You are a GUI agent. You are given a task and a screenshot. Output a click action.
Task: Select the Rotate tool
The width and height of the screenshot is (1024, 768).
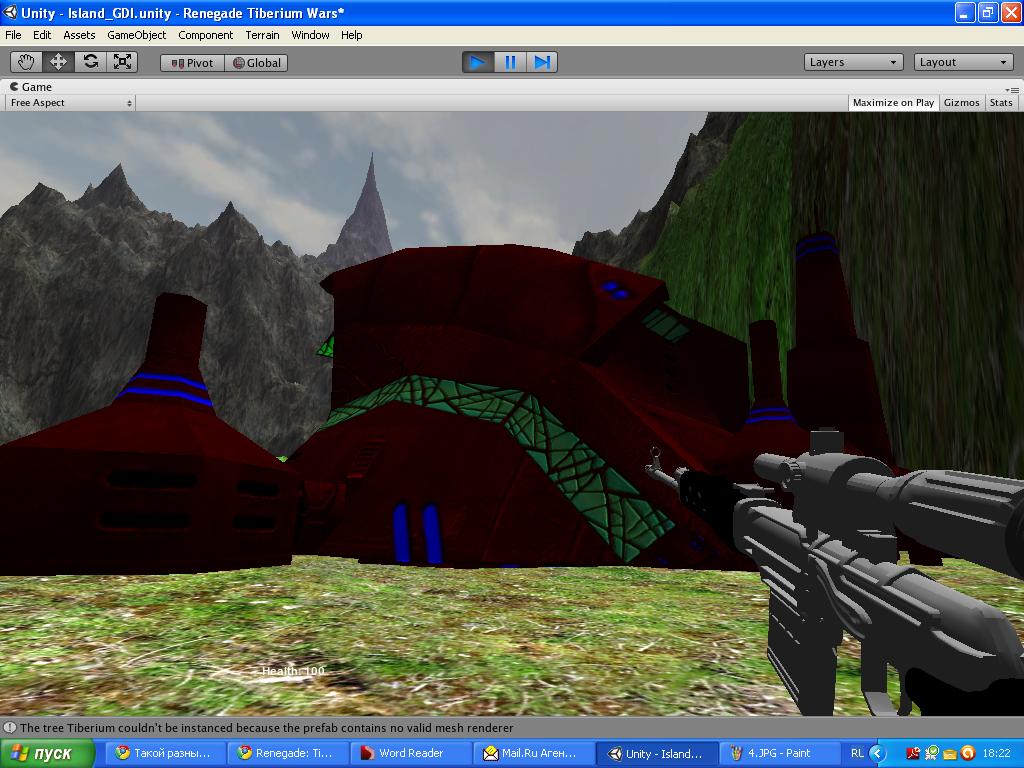click(x=91, y=62)
